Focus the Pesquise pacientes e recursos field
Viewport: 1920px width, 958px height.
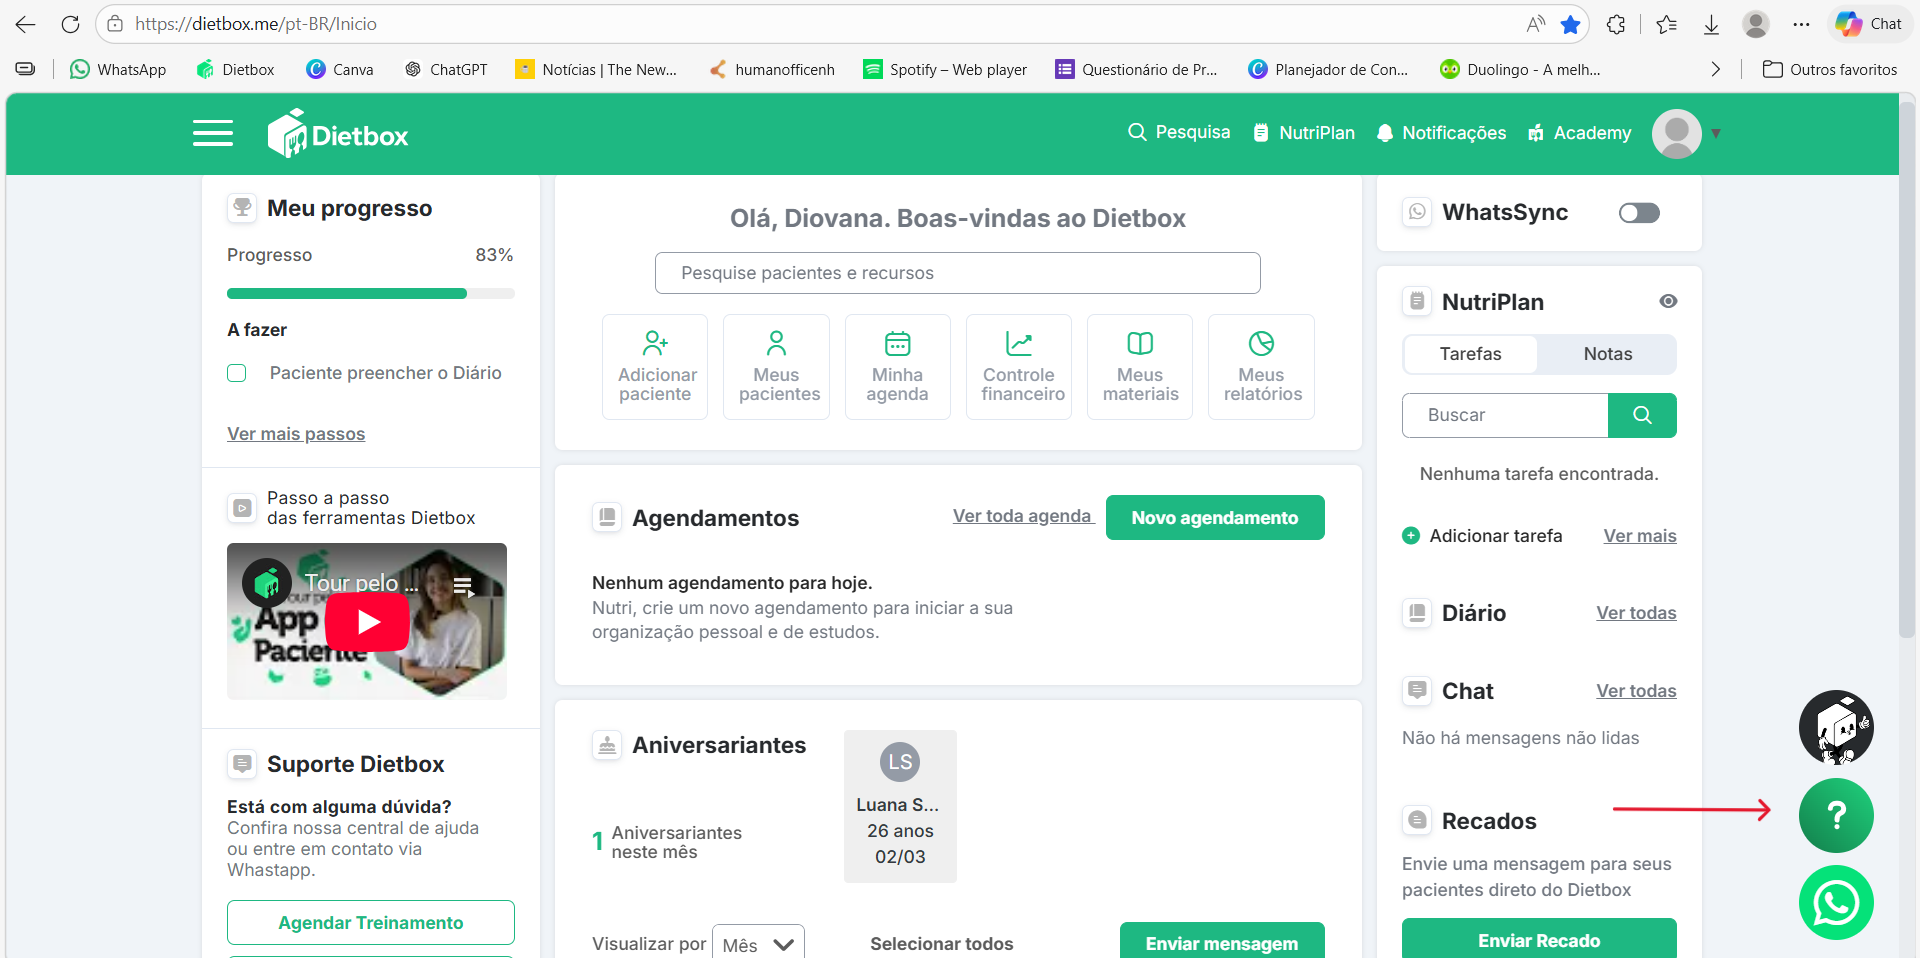click(x=958, y=273)
